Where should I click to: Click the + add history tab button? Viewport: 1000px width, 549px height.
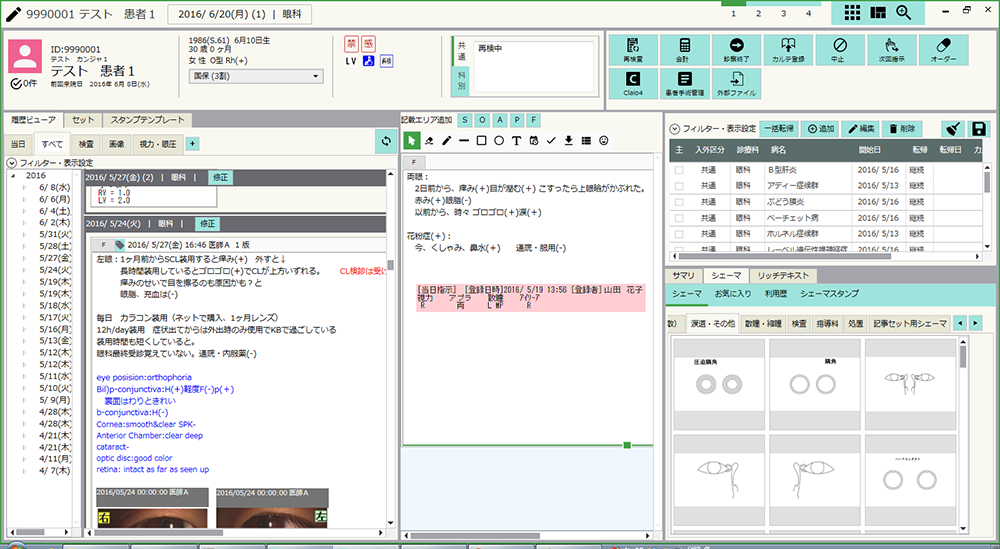(193, 144)
